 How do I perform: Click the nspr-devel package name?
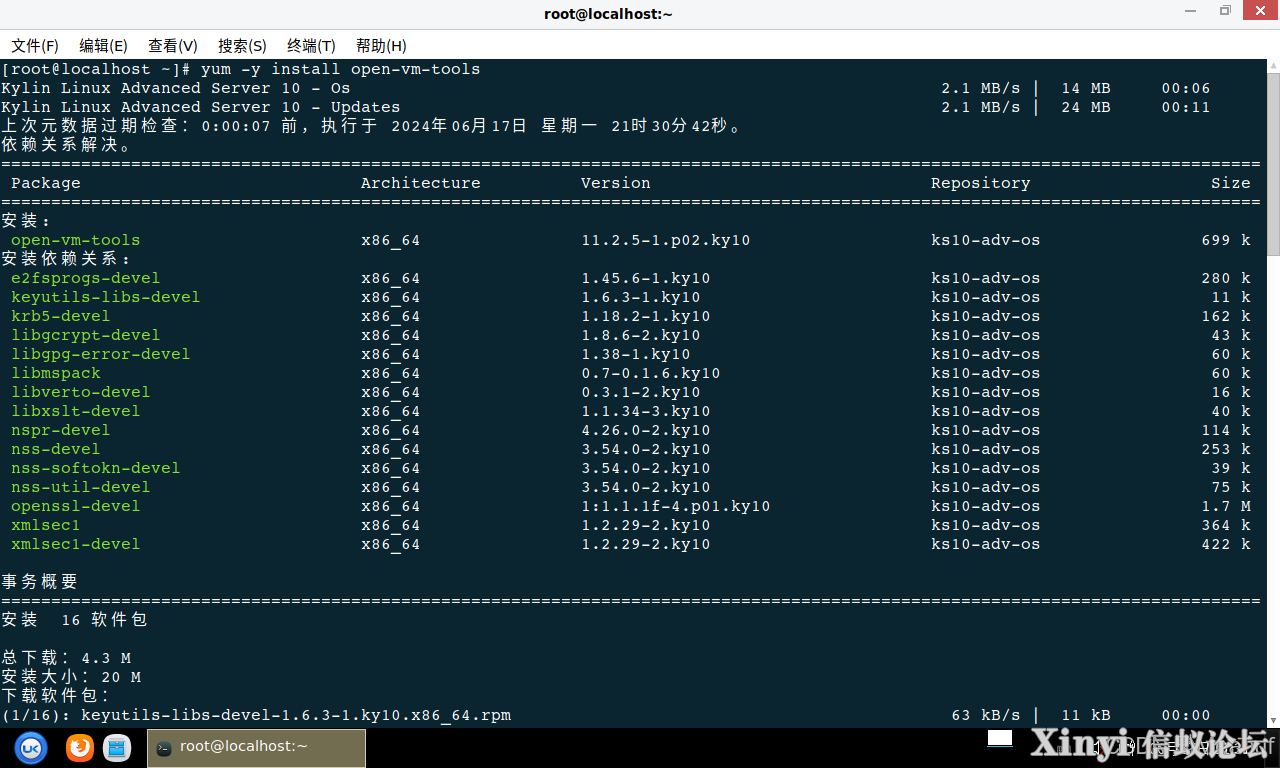point(60,430)
